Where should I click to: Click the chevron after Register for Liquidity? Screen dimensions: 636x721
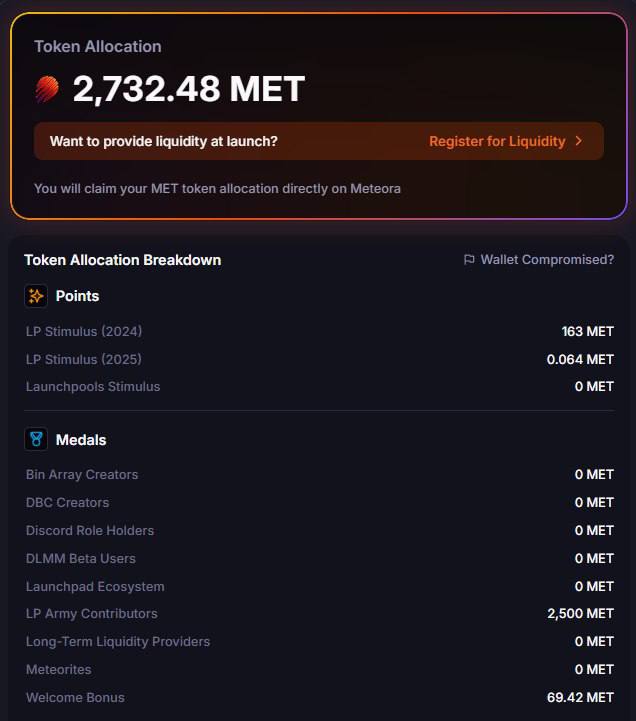[579, 141]
